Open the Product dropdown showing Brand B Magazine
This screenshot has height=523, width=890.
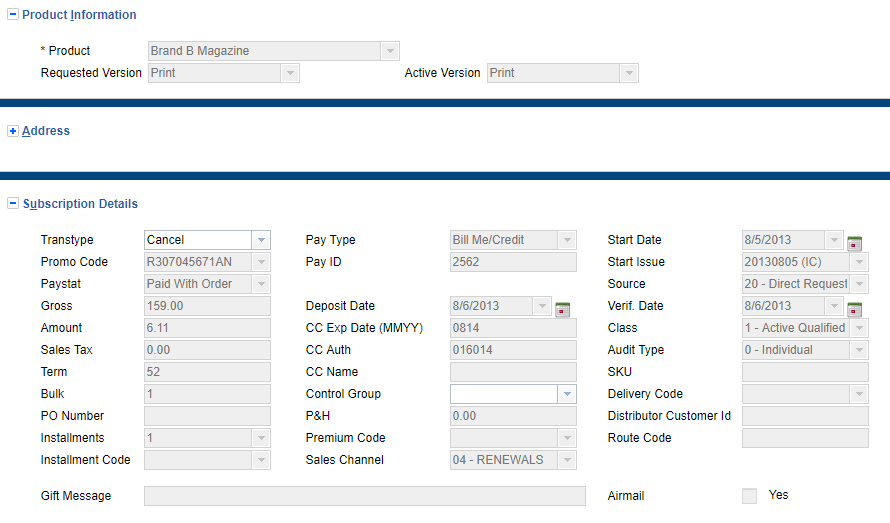389,51
